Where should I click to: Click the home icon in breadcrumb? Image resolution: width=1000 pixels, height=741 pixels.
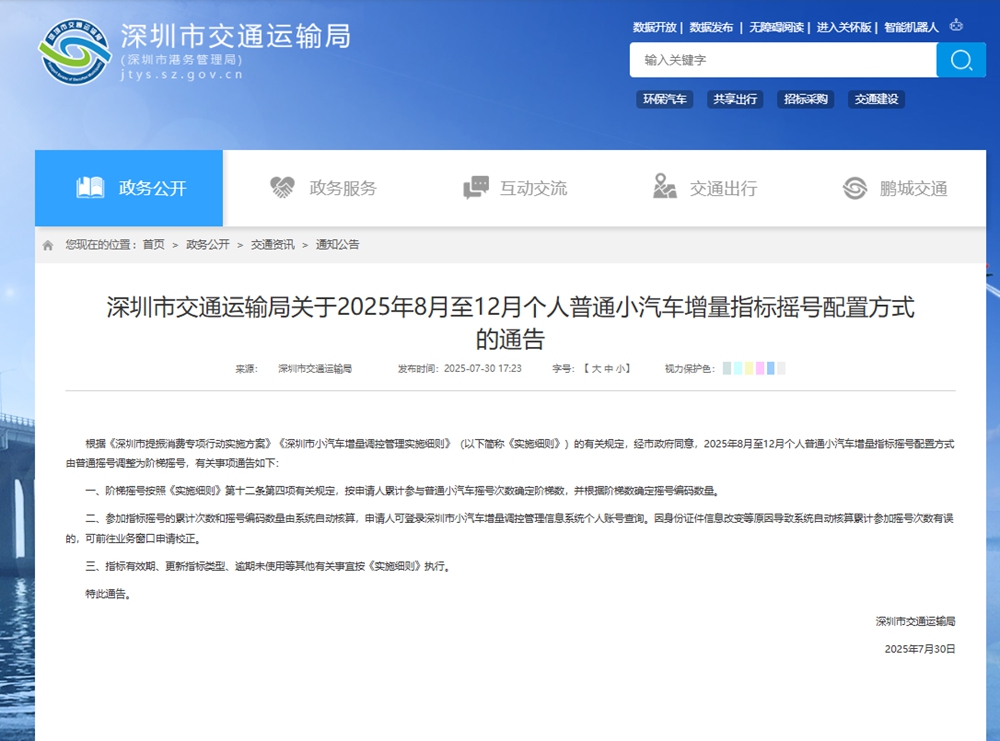[48, 245]
